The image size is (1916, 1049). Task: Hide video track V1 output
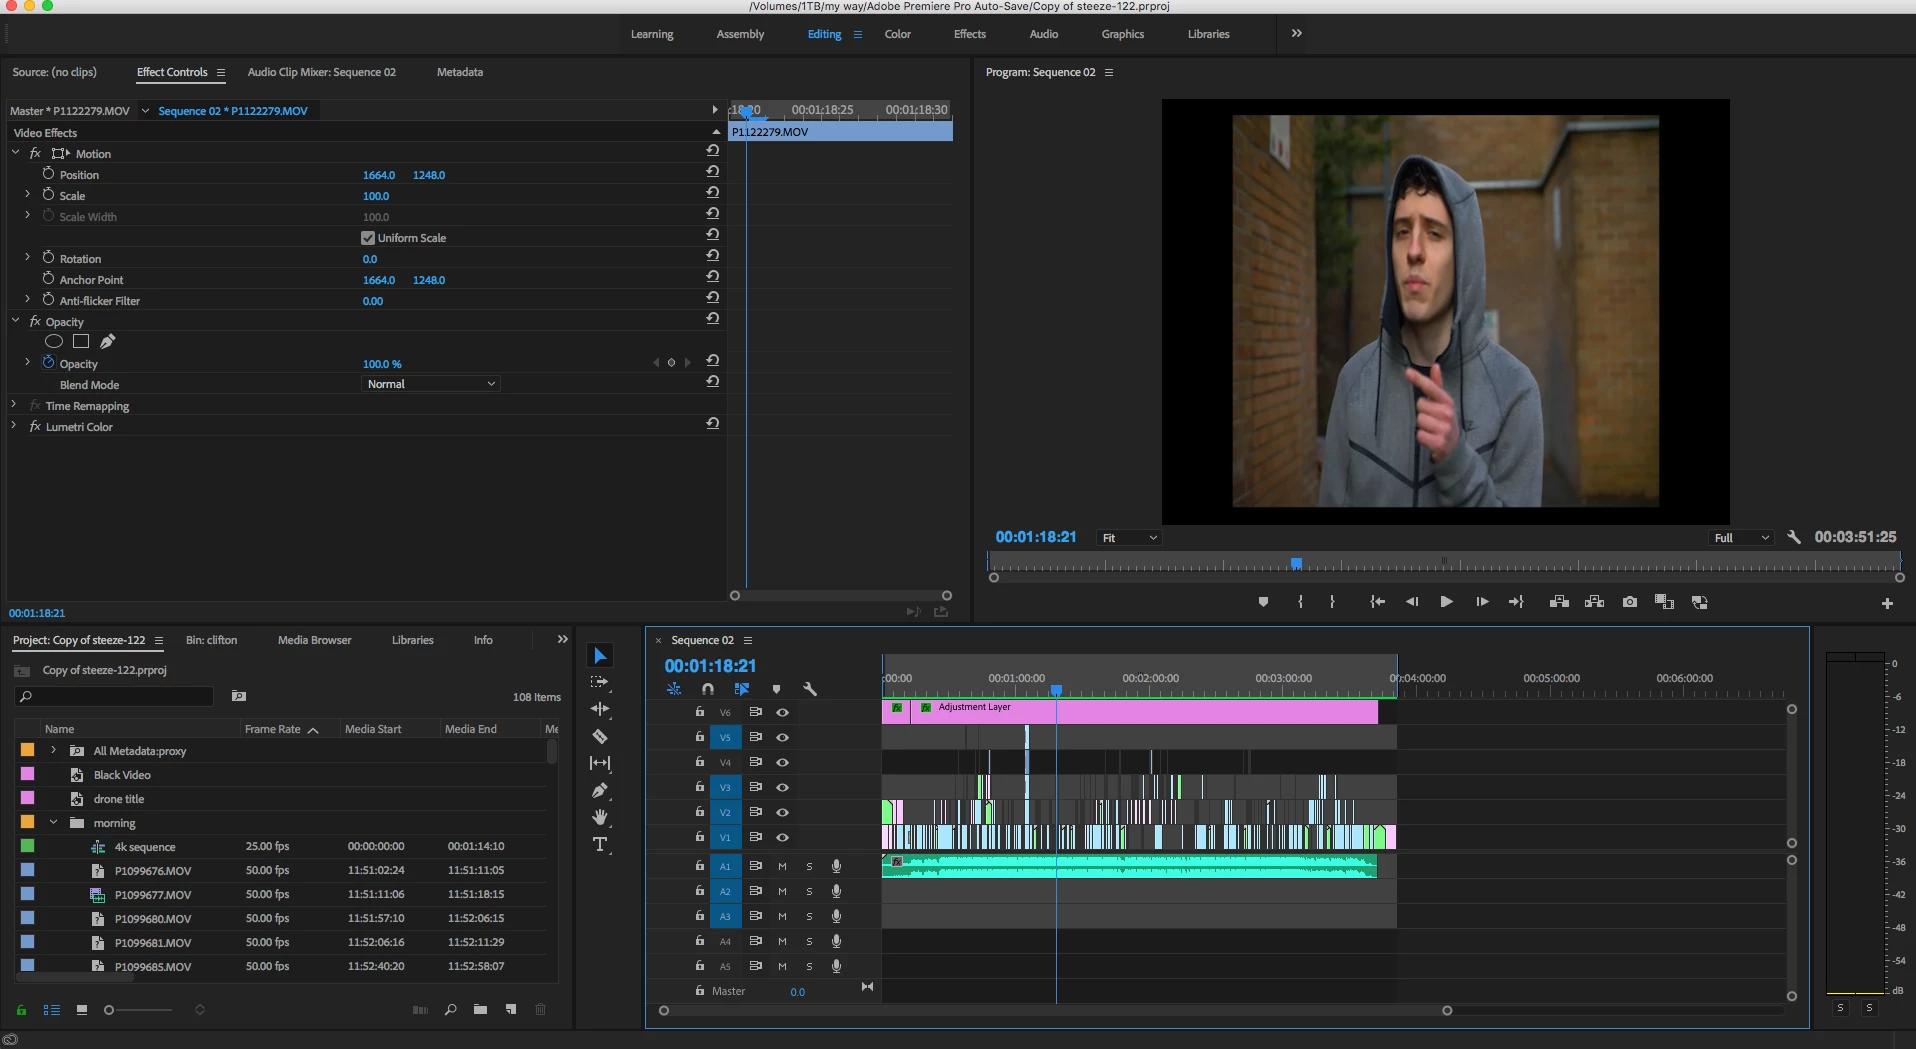[x=783, y=838]
